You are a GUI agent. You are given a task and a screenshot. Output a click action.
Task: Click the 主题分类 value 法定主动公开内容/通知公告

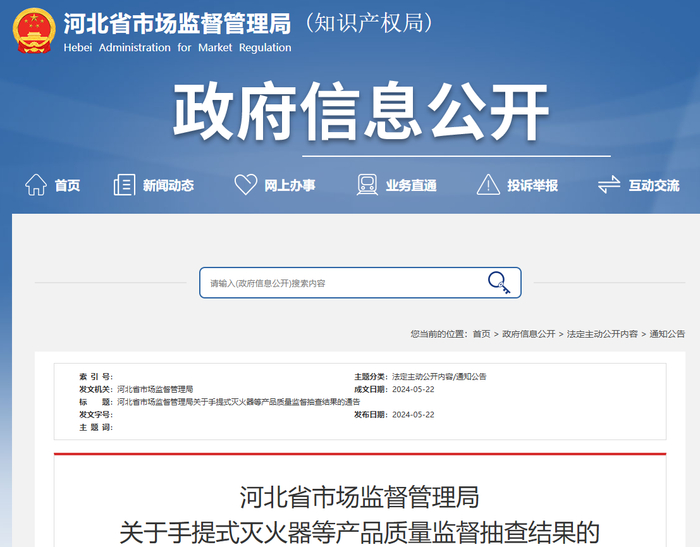(439, 376)
